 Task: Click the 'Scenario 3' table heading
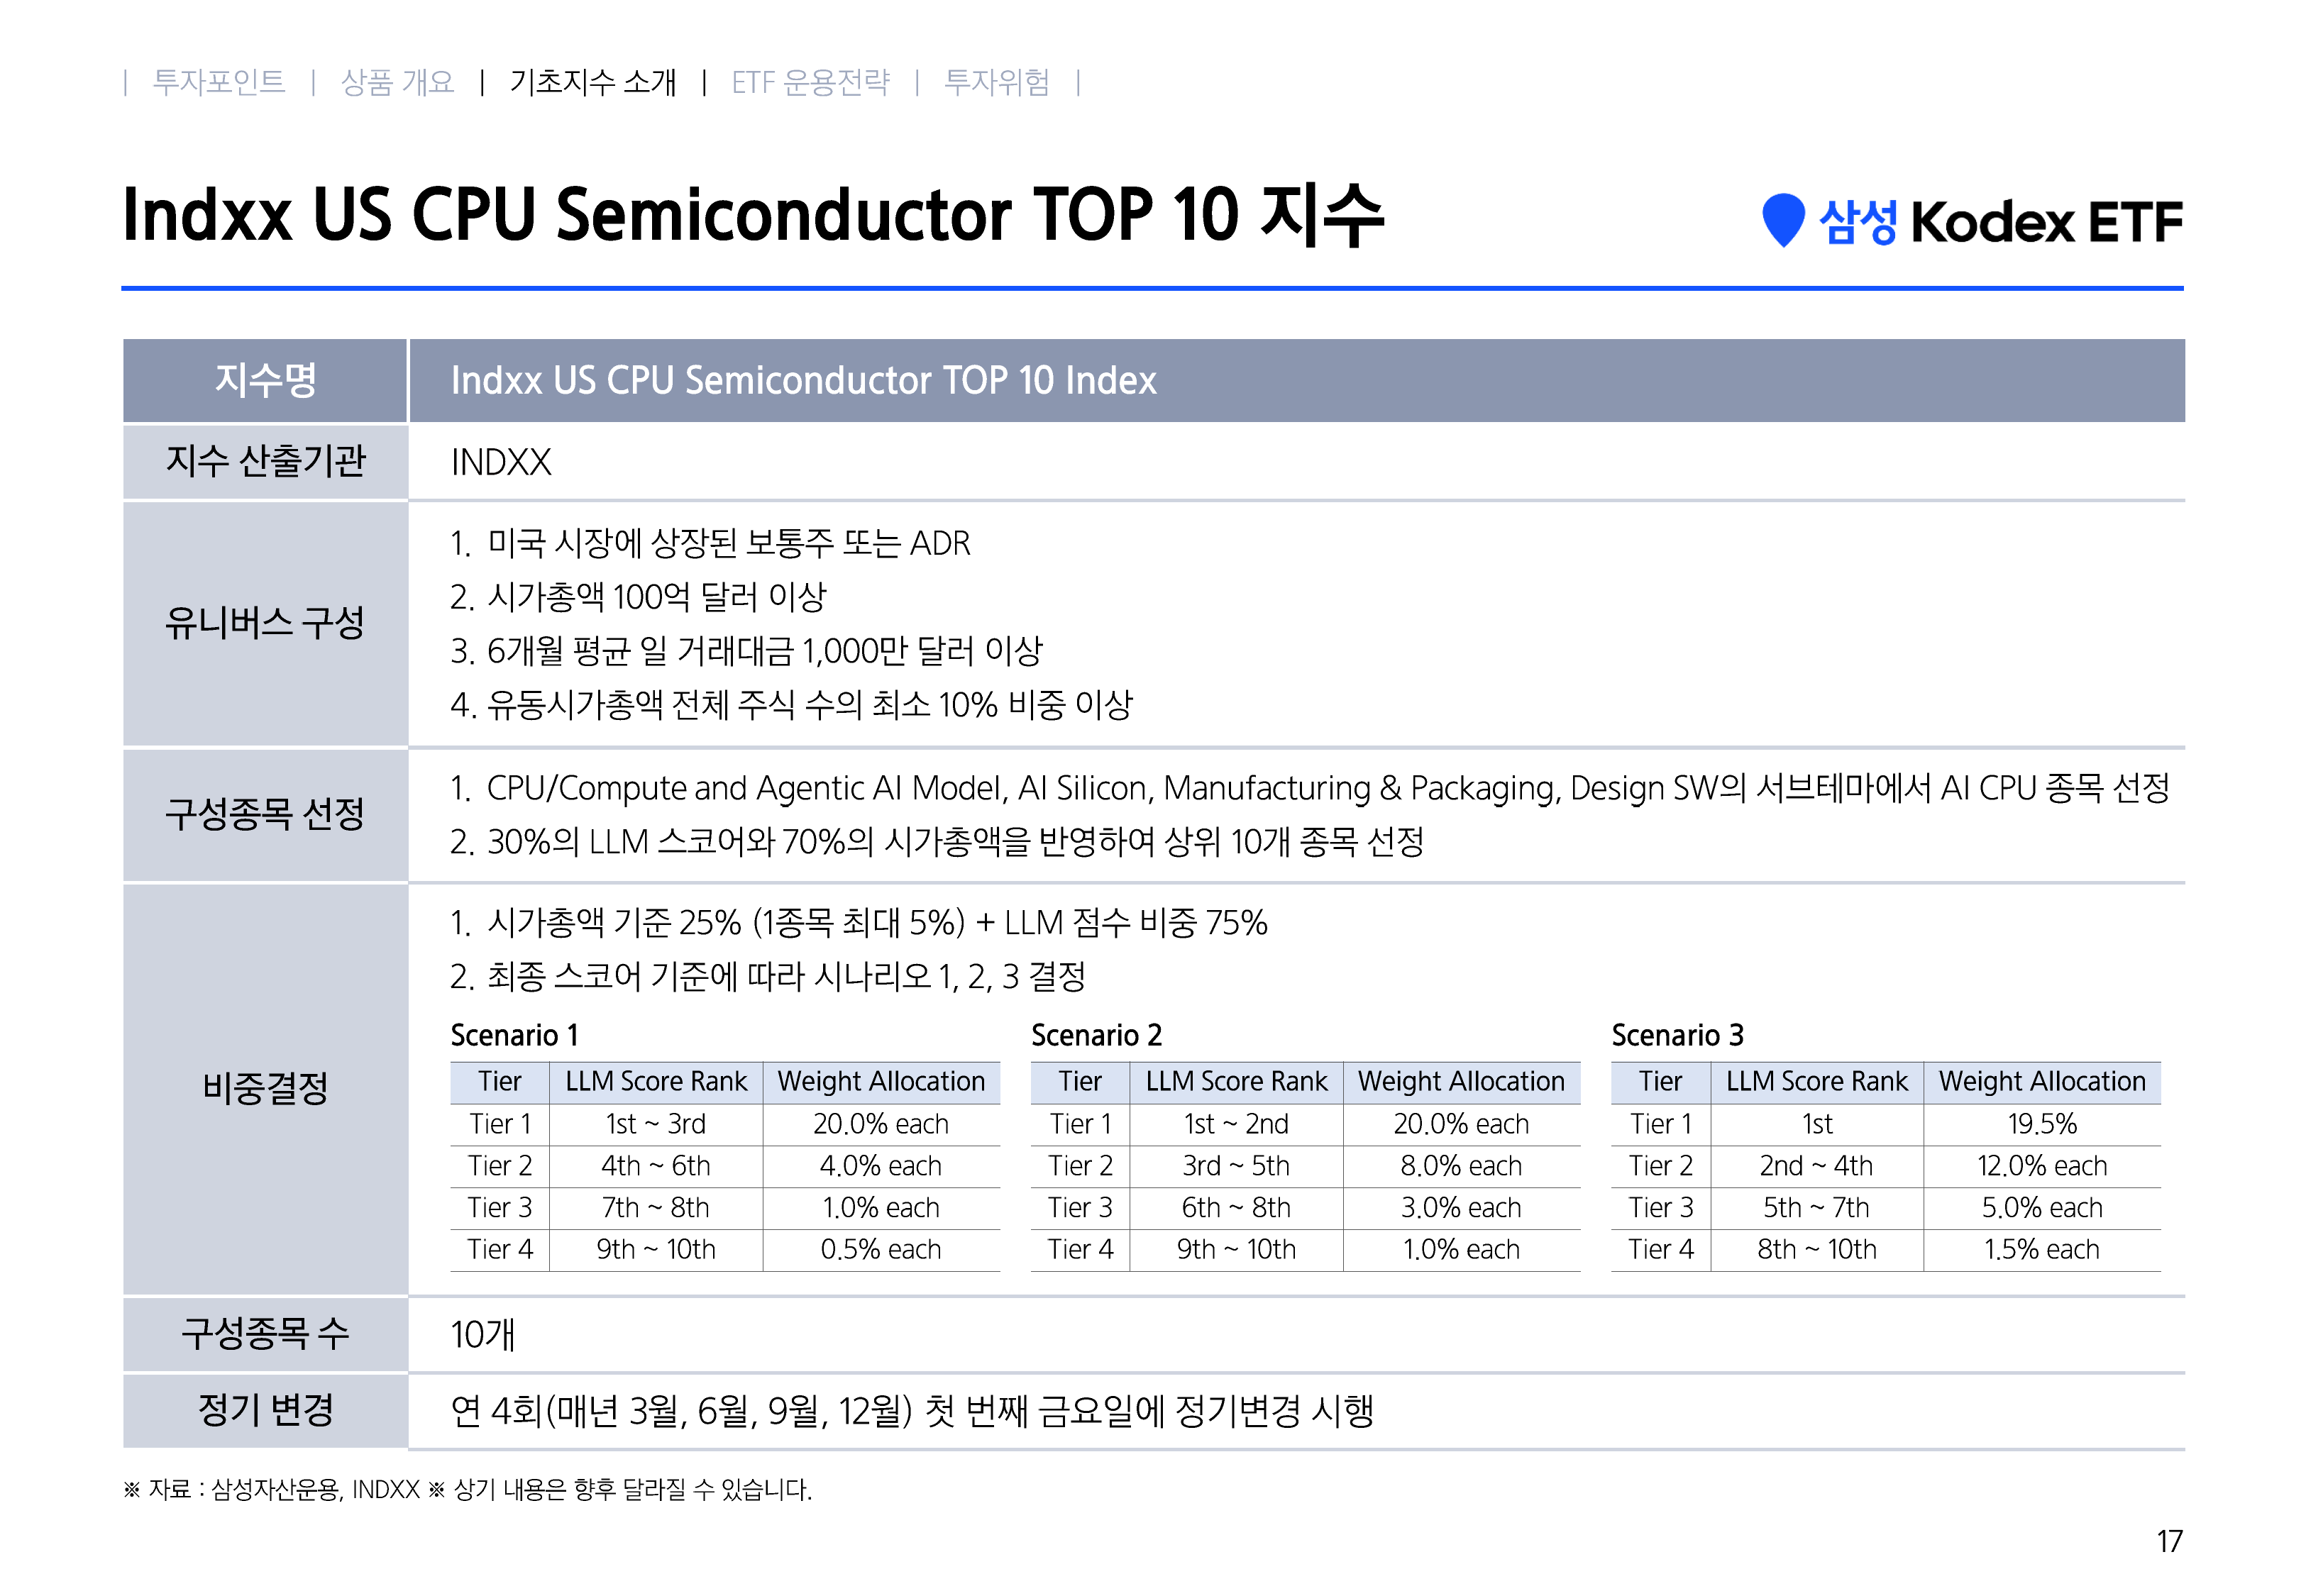pyautogui.click(x=1677, y=1035)
